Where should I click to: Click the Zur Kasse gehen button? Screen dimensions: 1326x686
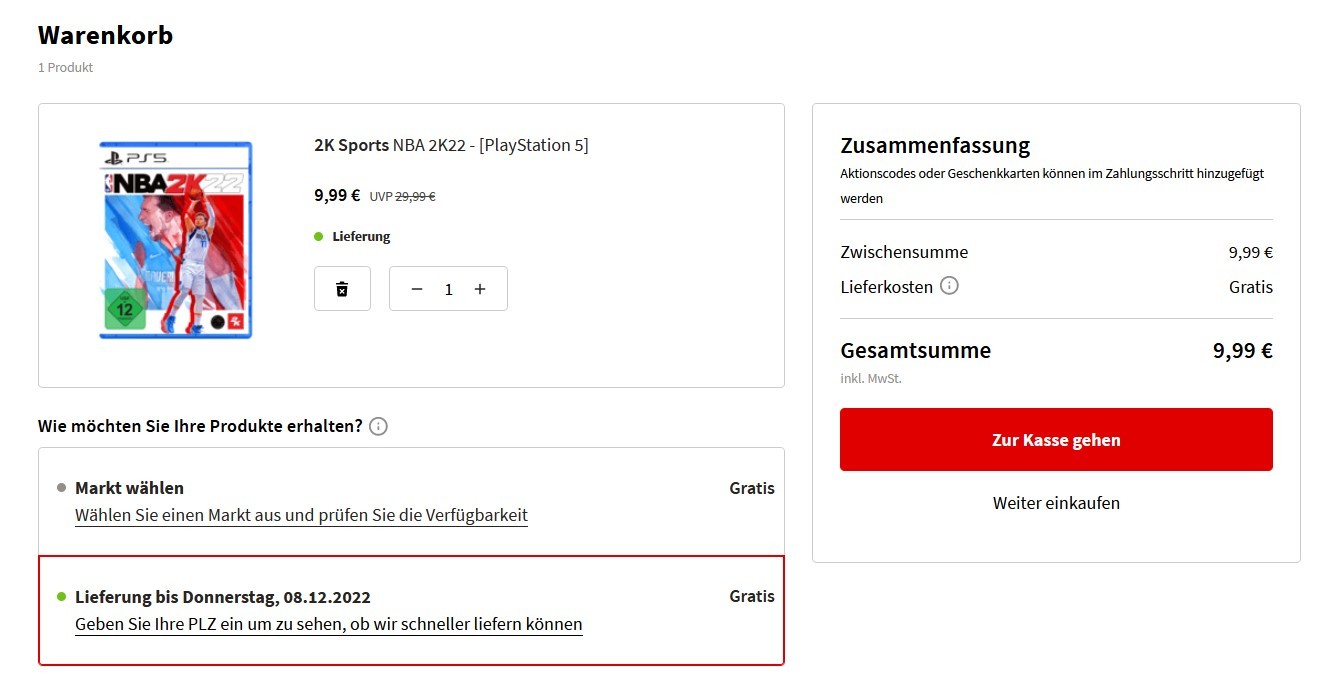tap(1056, 439)
